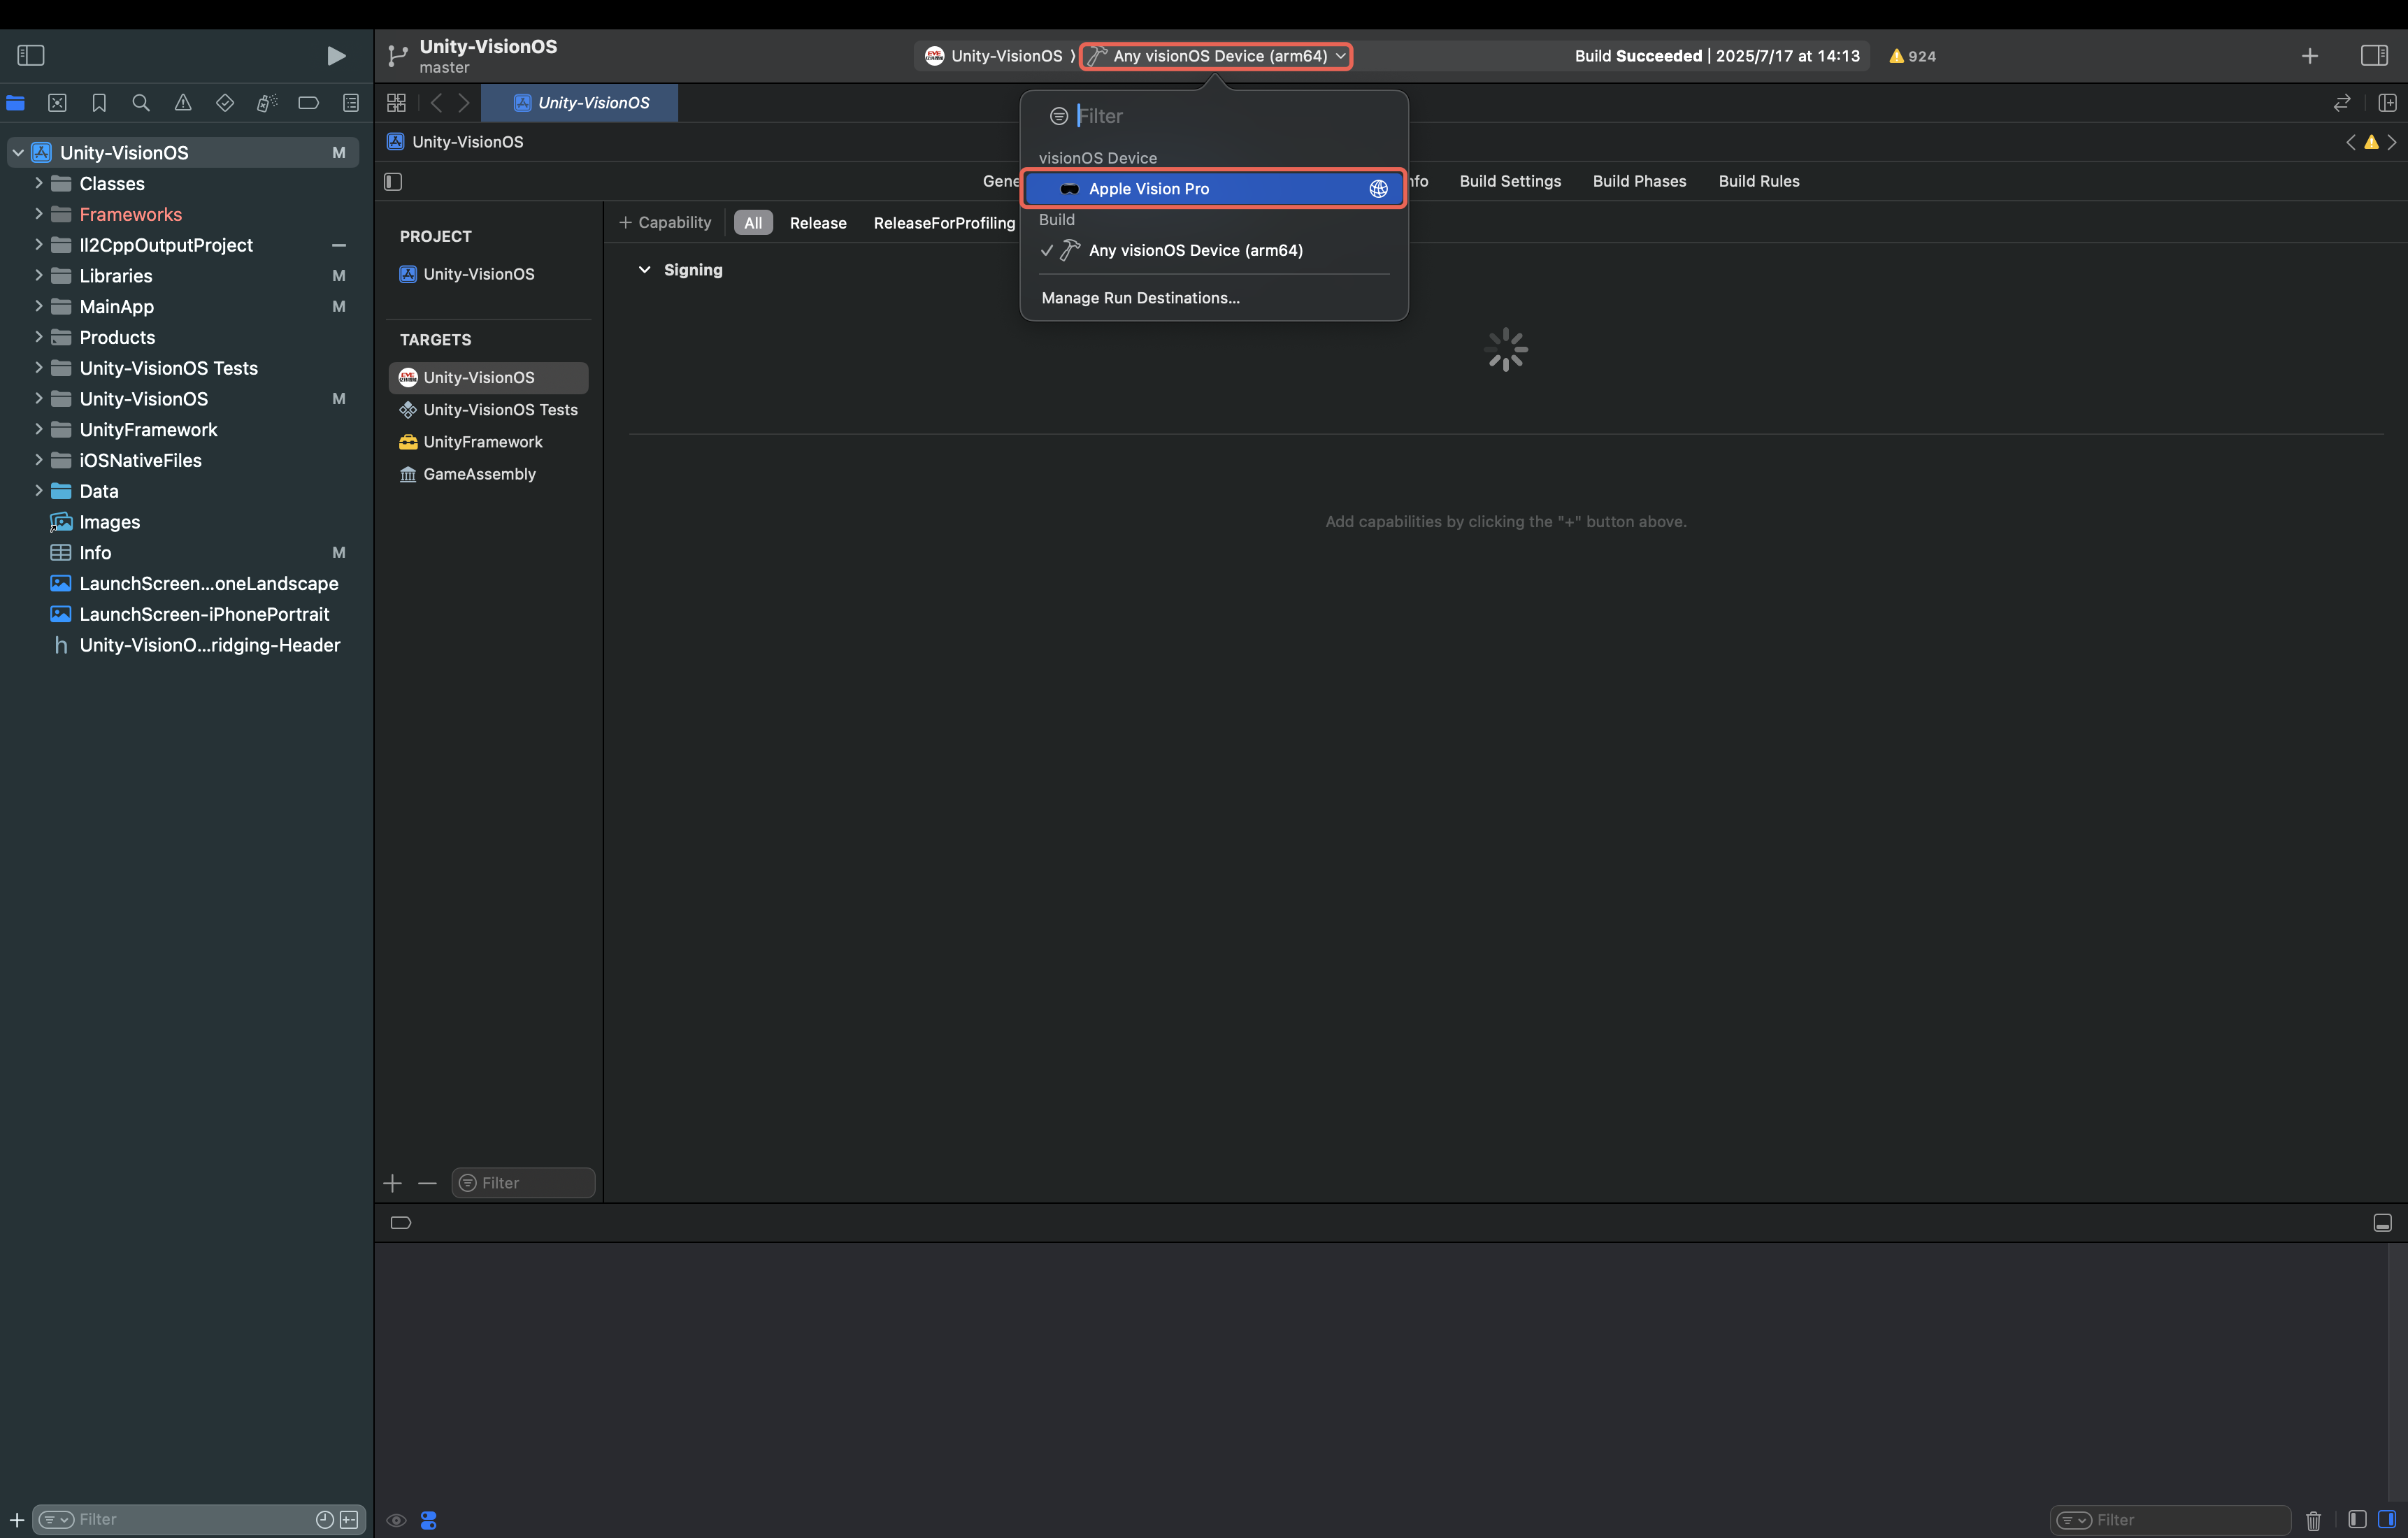Hide the debug area with the panel button

point(2383,1223)
